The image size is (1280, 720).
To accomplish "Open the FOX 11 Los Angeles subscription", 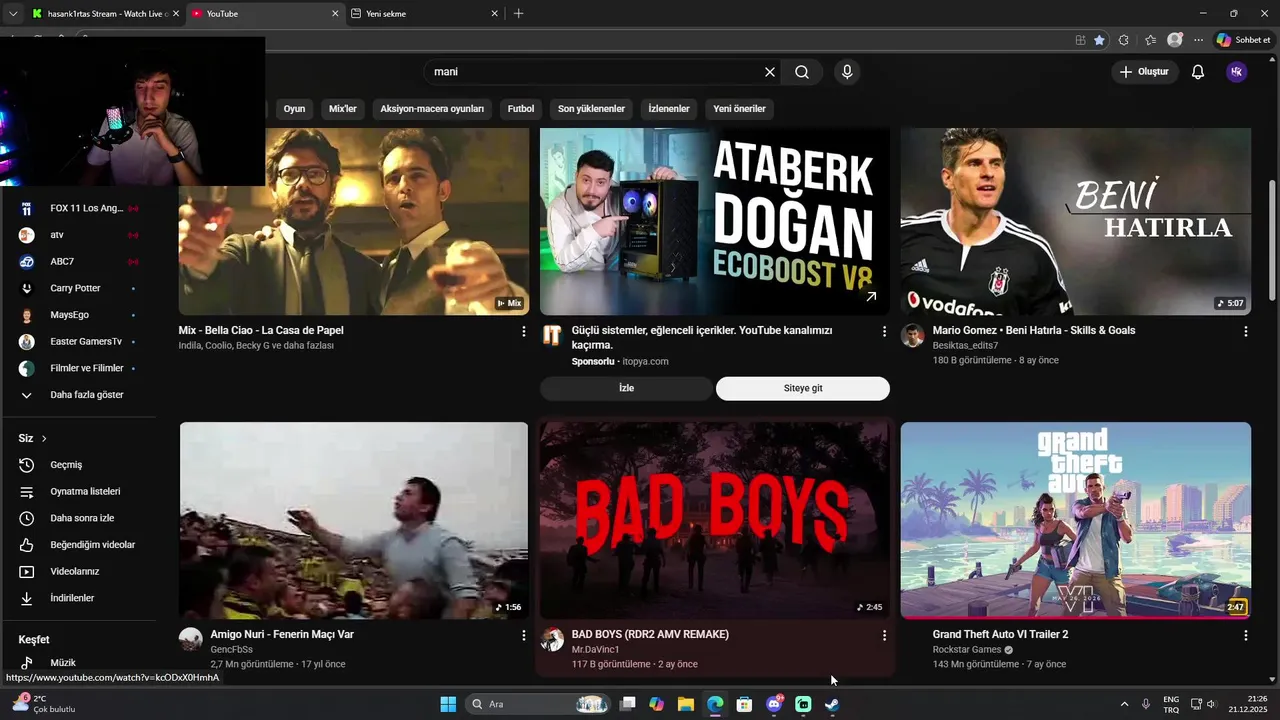I will click(78, 208).
